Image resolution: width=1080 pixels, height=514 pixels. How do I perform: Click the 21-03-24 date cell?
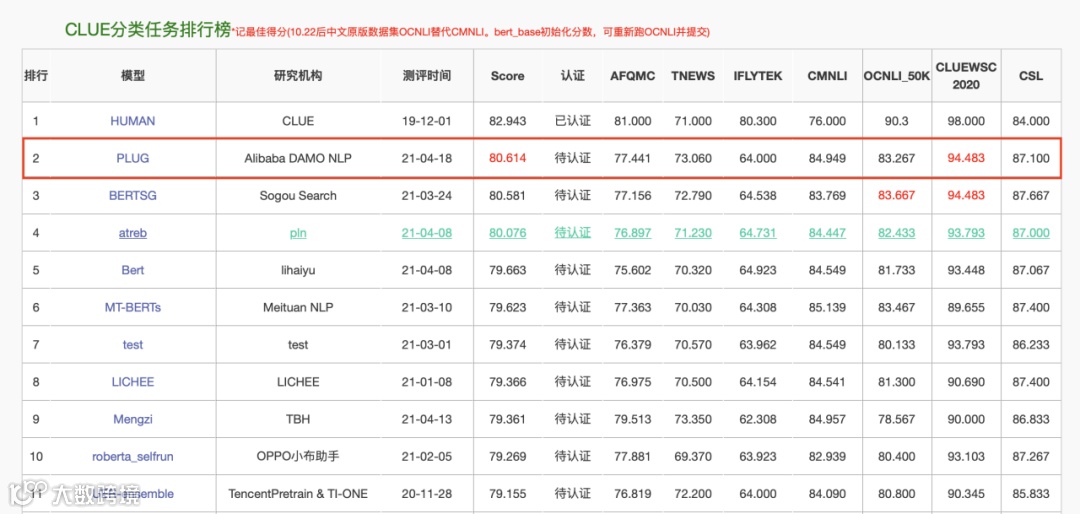pyautogui.click(x=426, y=196)
